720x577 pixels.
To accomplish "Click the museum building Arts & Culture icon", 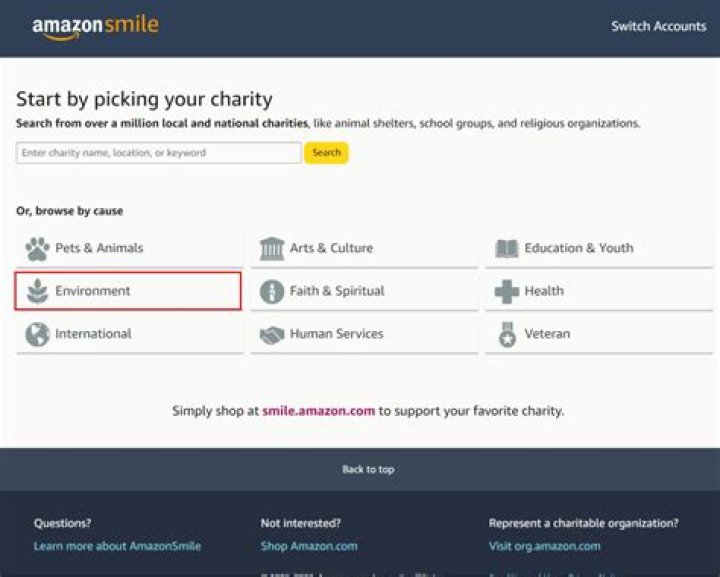I will click(x=271, y=249).
